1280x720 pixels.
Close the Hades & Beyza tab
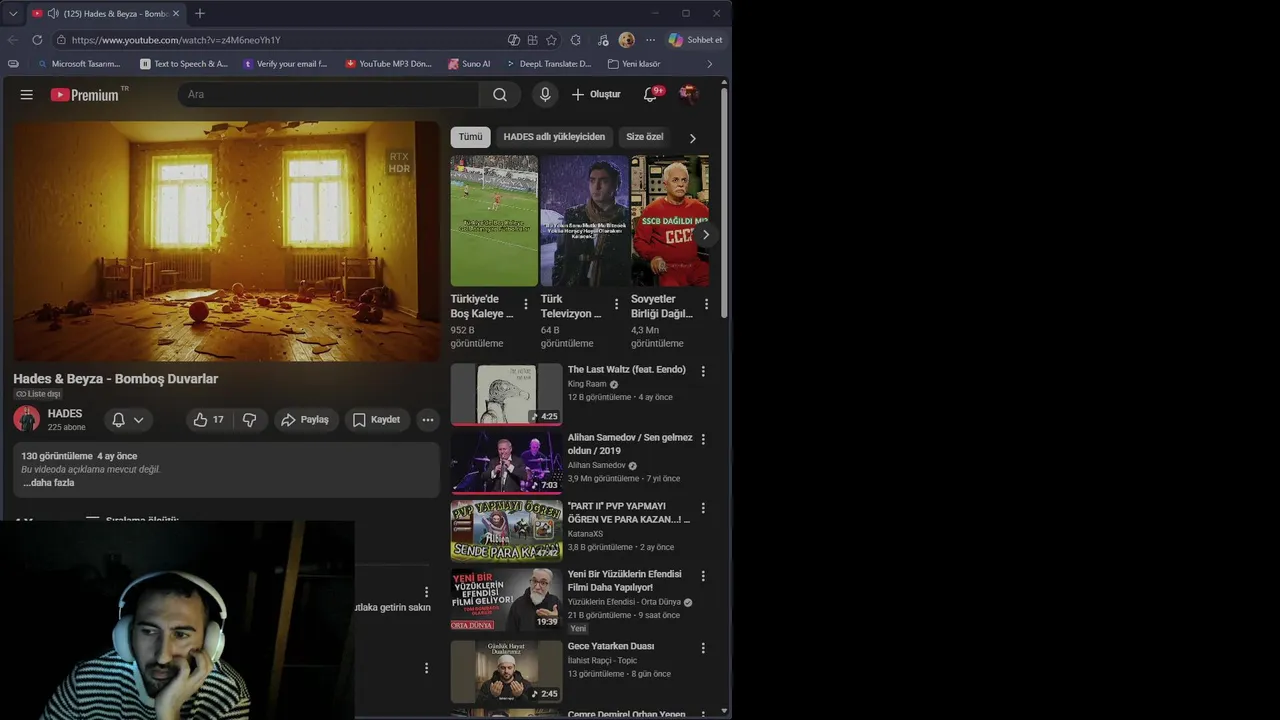pos(176,13)
